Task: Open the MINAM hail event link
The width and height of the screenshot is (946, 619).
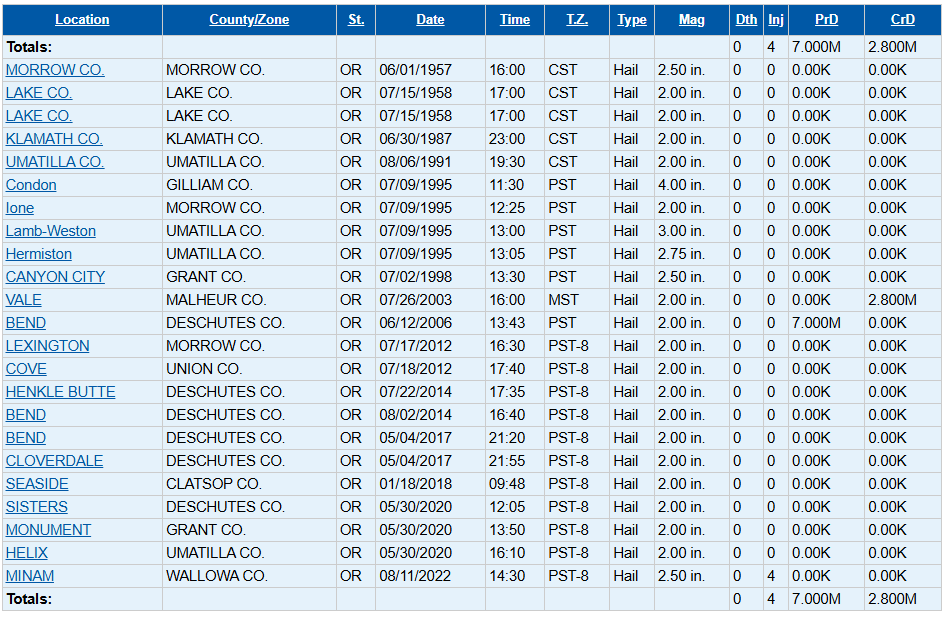Action: 30,576
